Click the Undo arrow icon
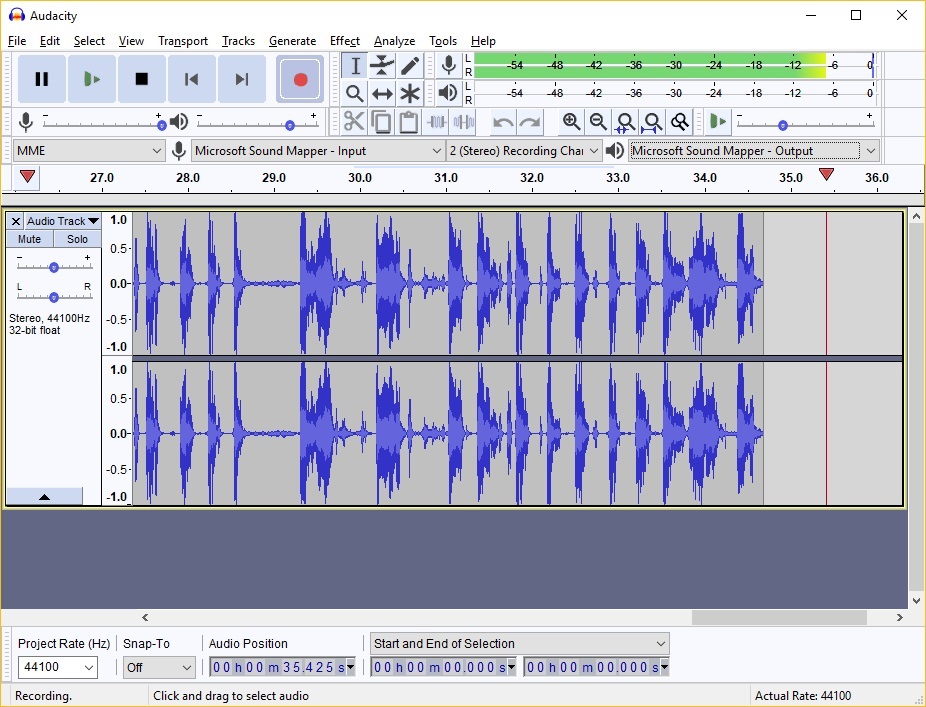The height and width of the screenshot is (707, 926). click(503, 122)
